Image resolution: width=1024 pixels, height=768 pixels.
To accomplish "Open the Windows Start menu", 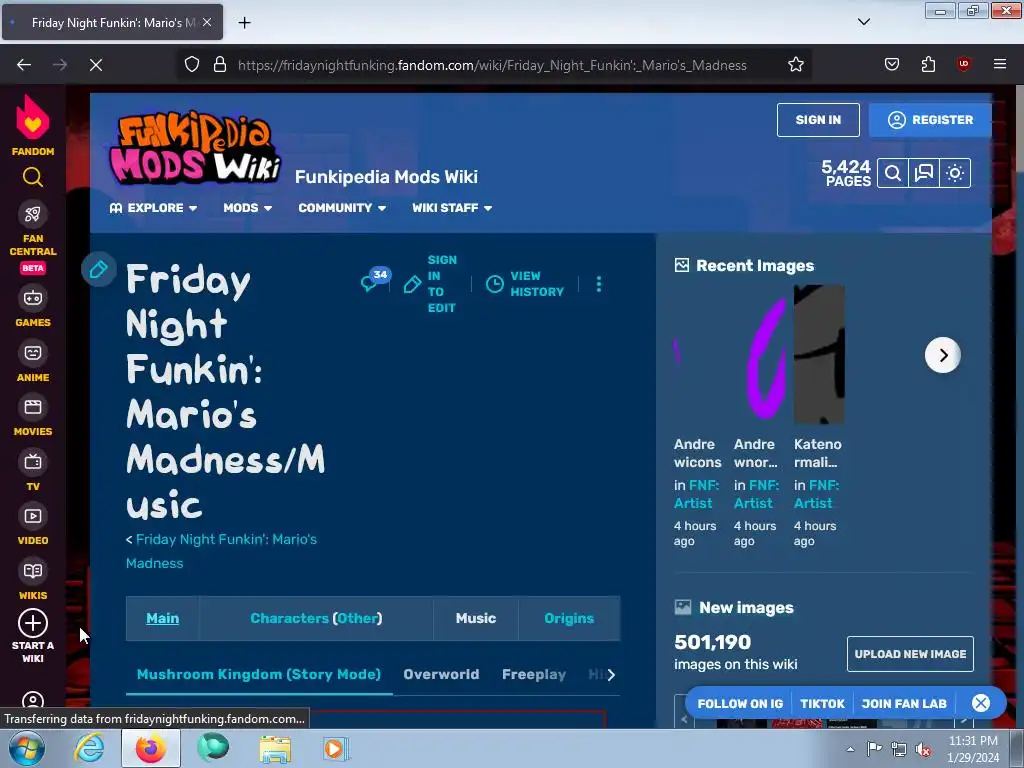I will (27, 748).
